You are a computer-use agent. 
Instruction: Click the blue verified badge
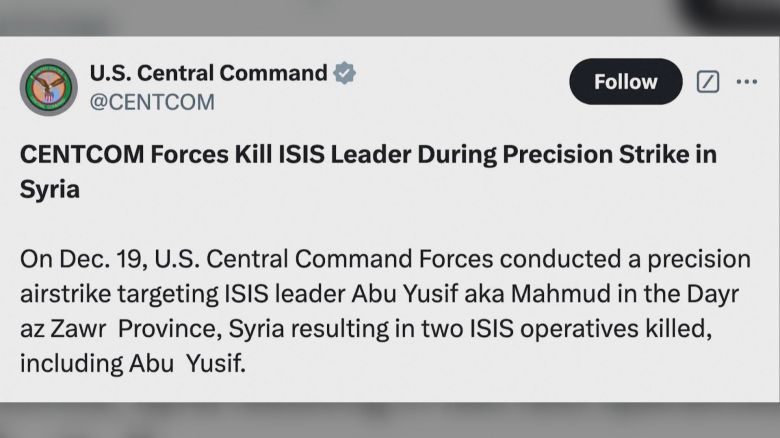click(345, 73)
